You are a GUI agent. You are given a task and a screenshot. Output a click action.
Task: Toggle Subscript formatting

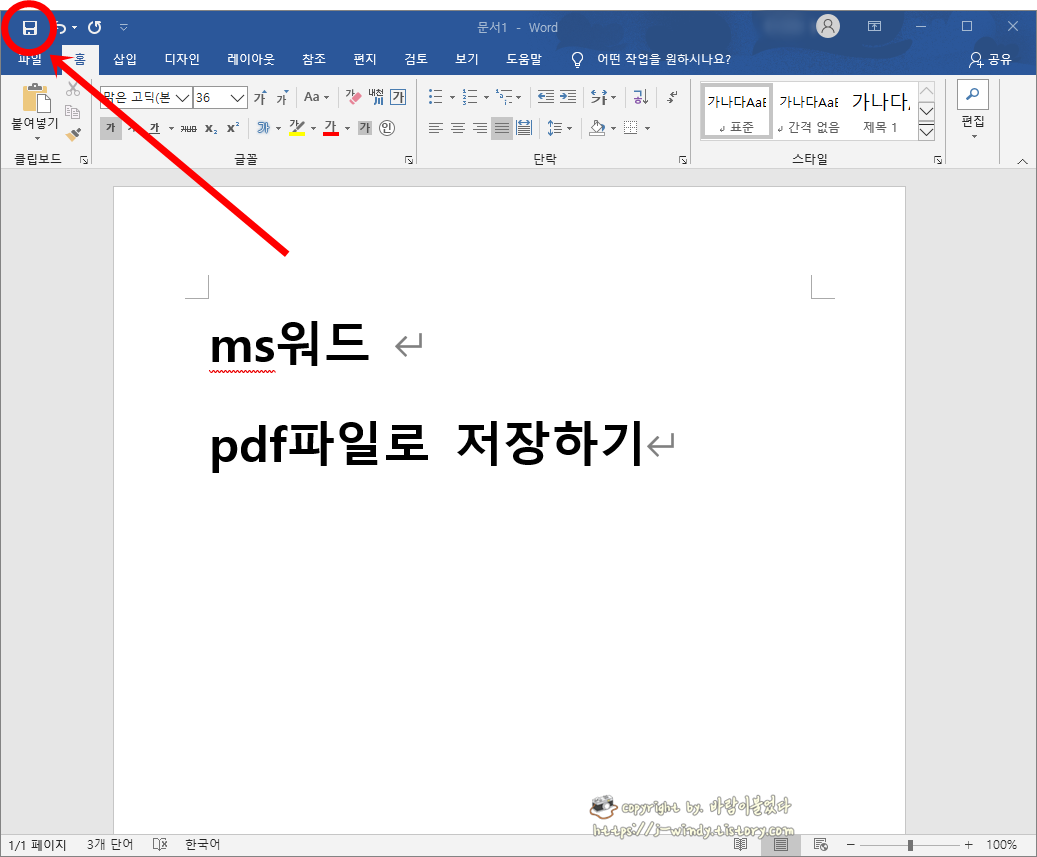coord(211,128)
